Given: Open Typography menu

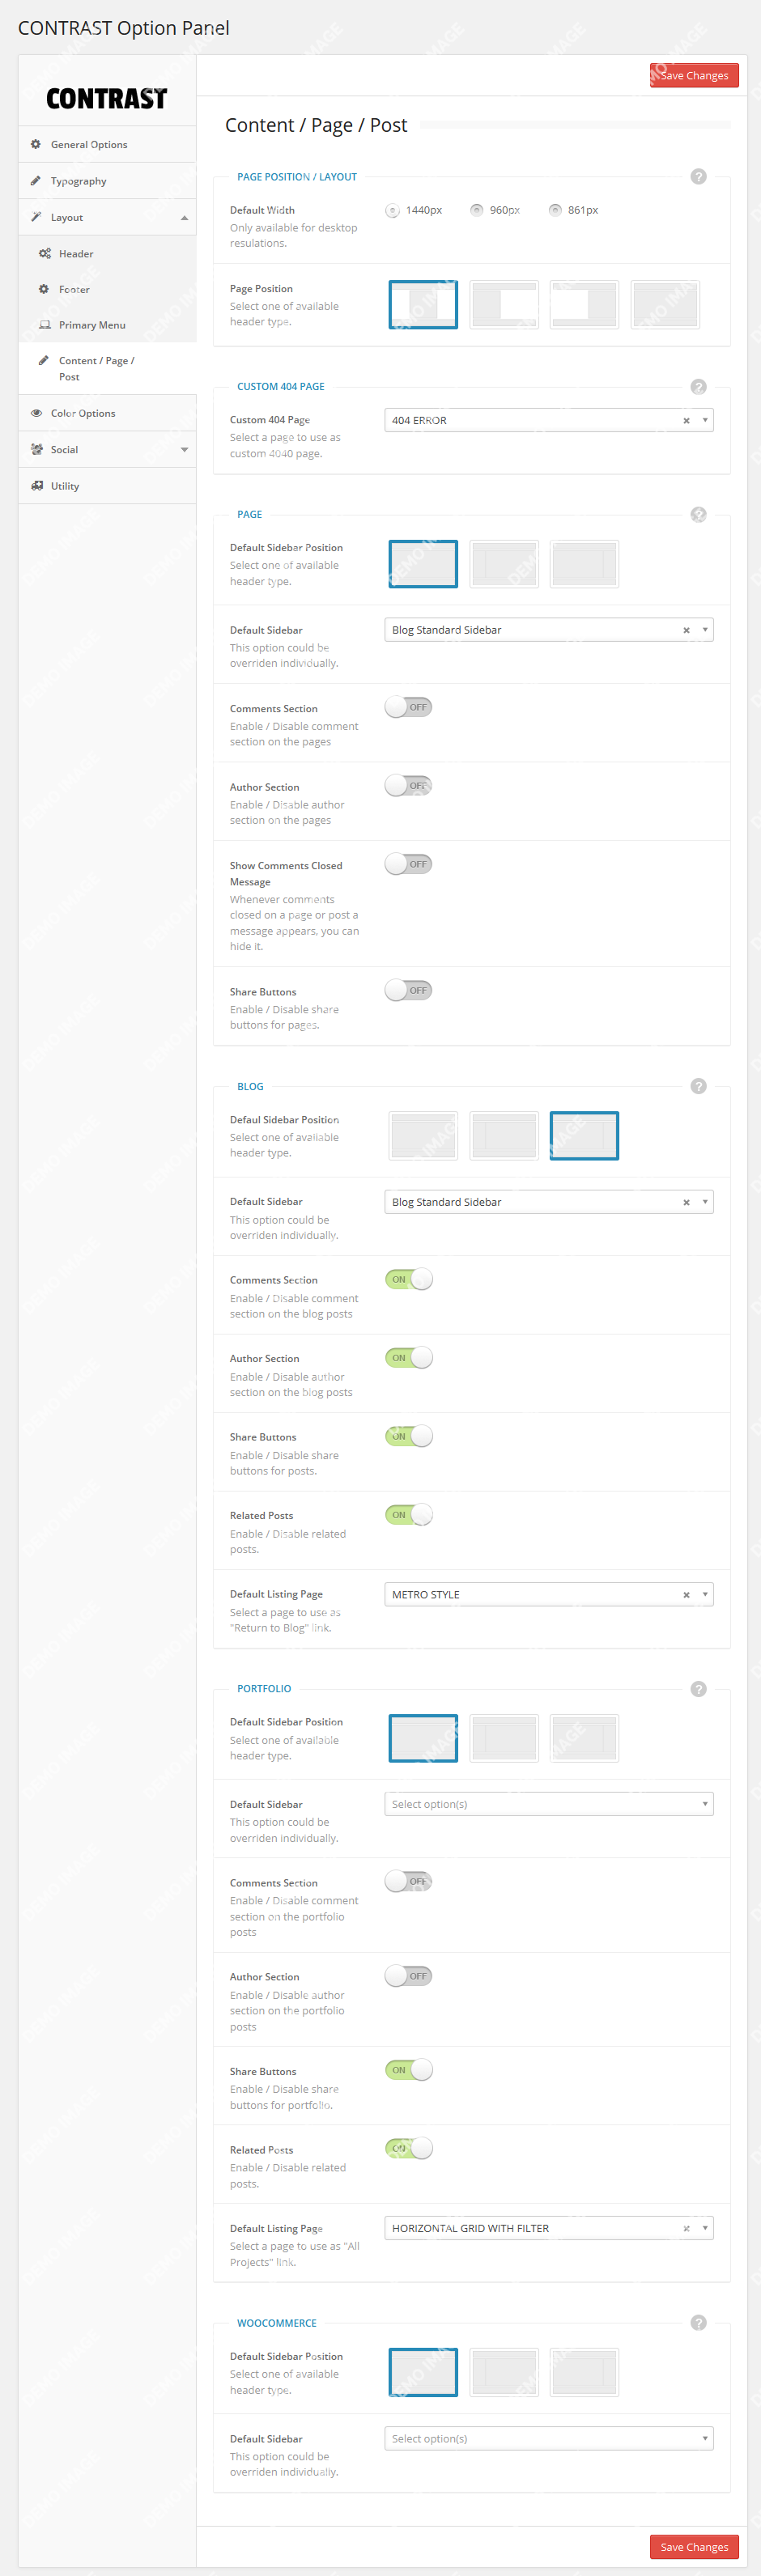Looking at the screenshot, I should 107,181.
